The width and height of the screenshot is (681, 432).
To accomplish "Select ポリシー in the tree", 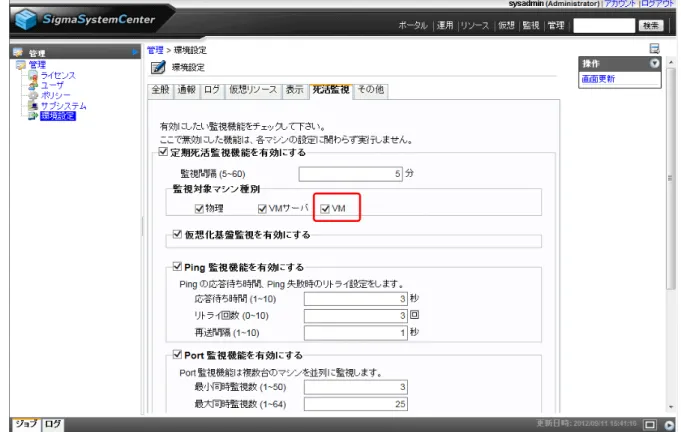I will click(55, 95).
